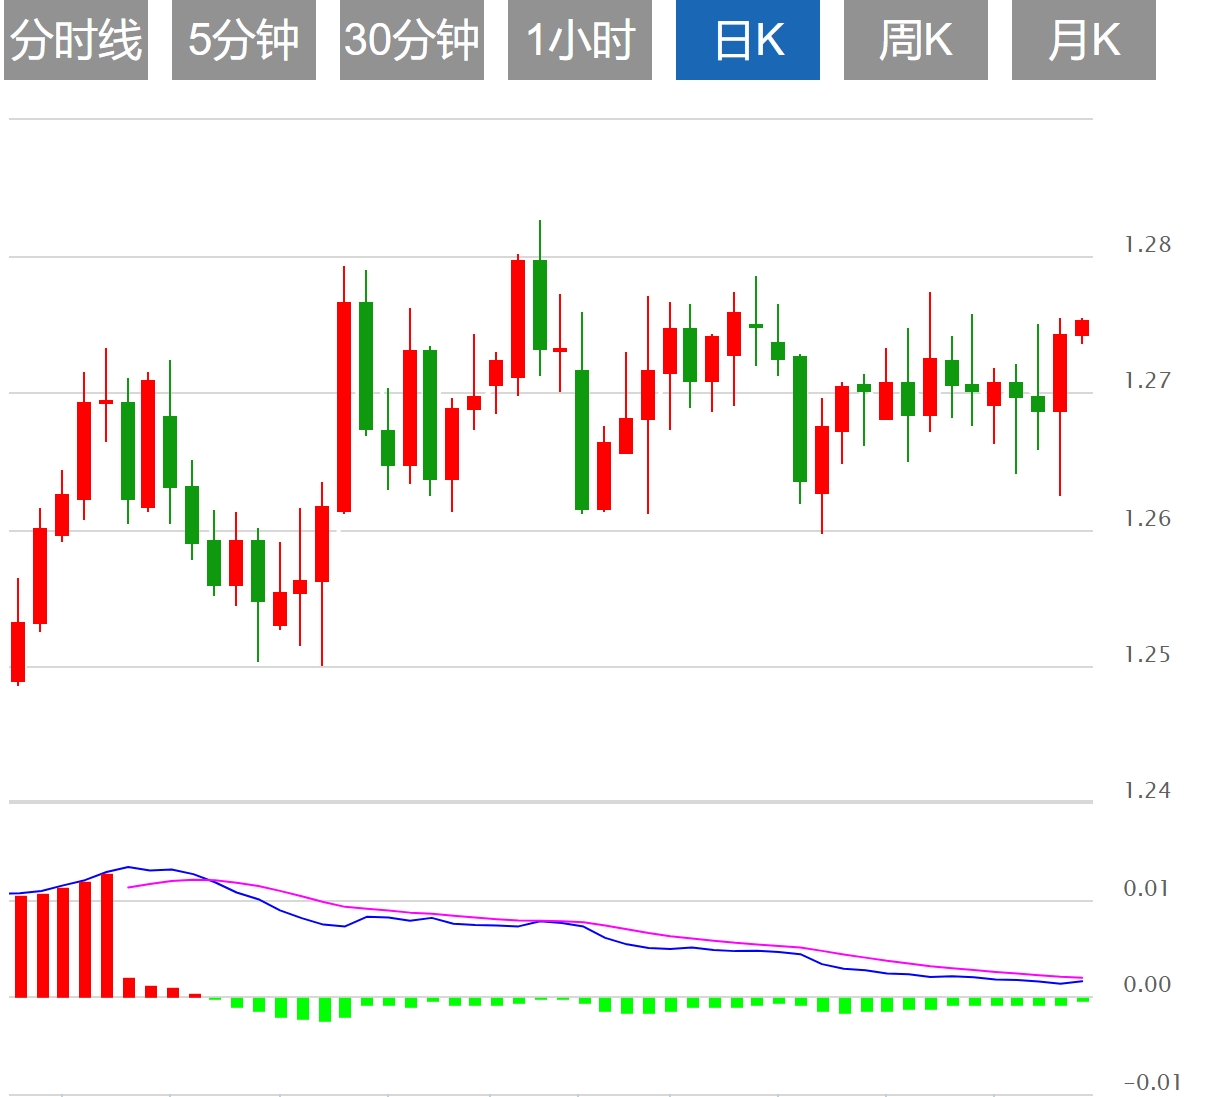
Task: Click the 1.25 price axis label
Action: point(1147,655)
